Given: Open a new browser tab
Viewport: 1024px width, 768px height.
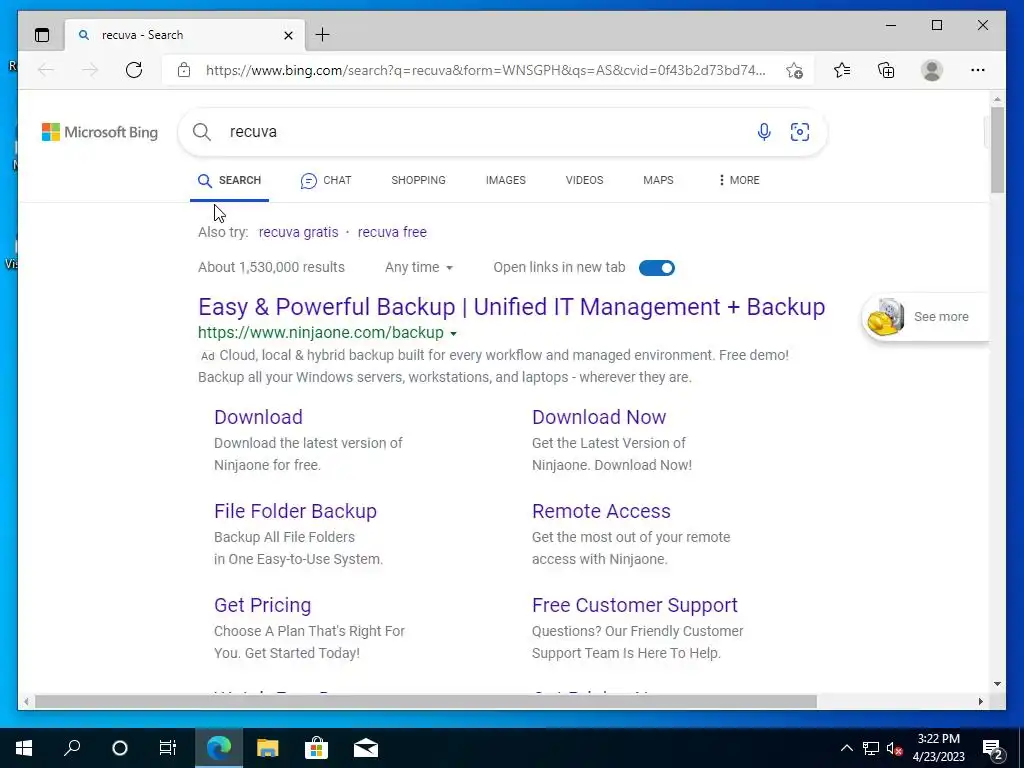Looking at the screenshot, I should click(x=323, y=35).
